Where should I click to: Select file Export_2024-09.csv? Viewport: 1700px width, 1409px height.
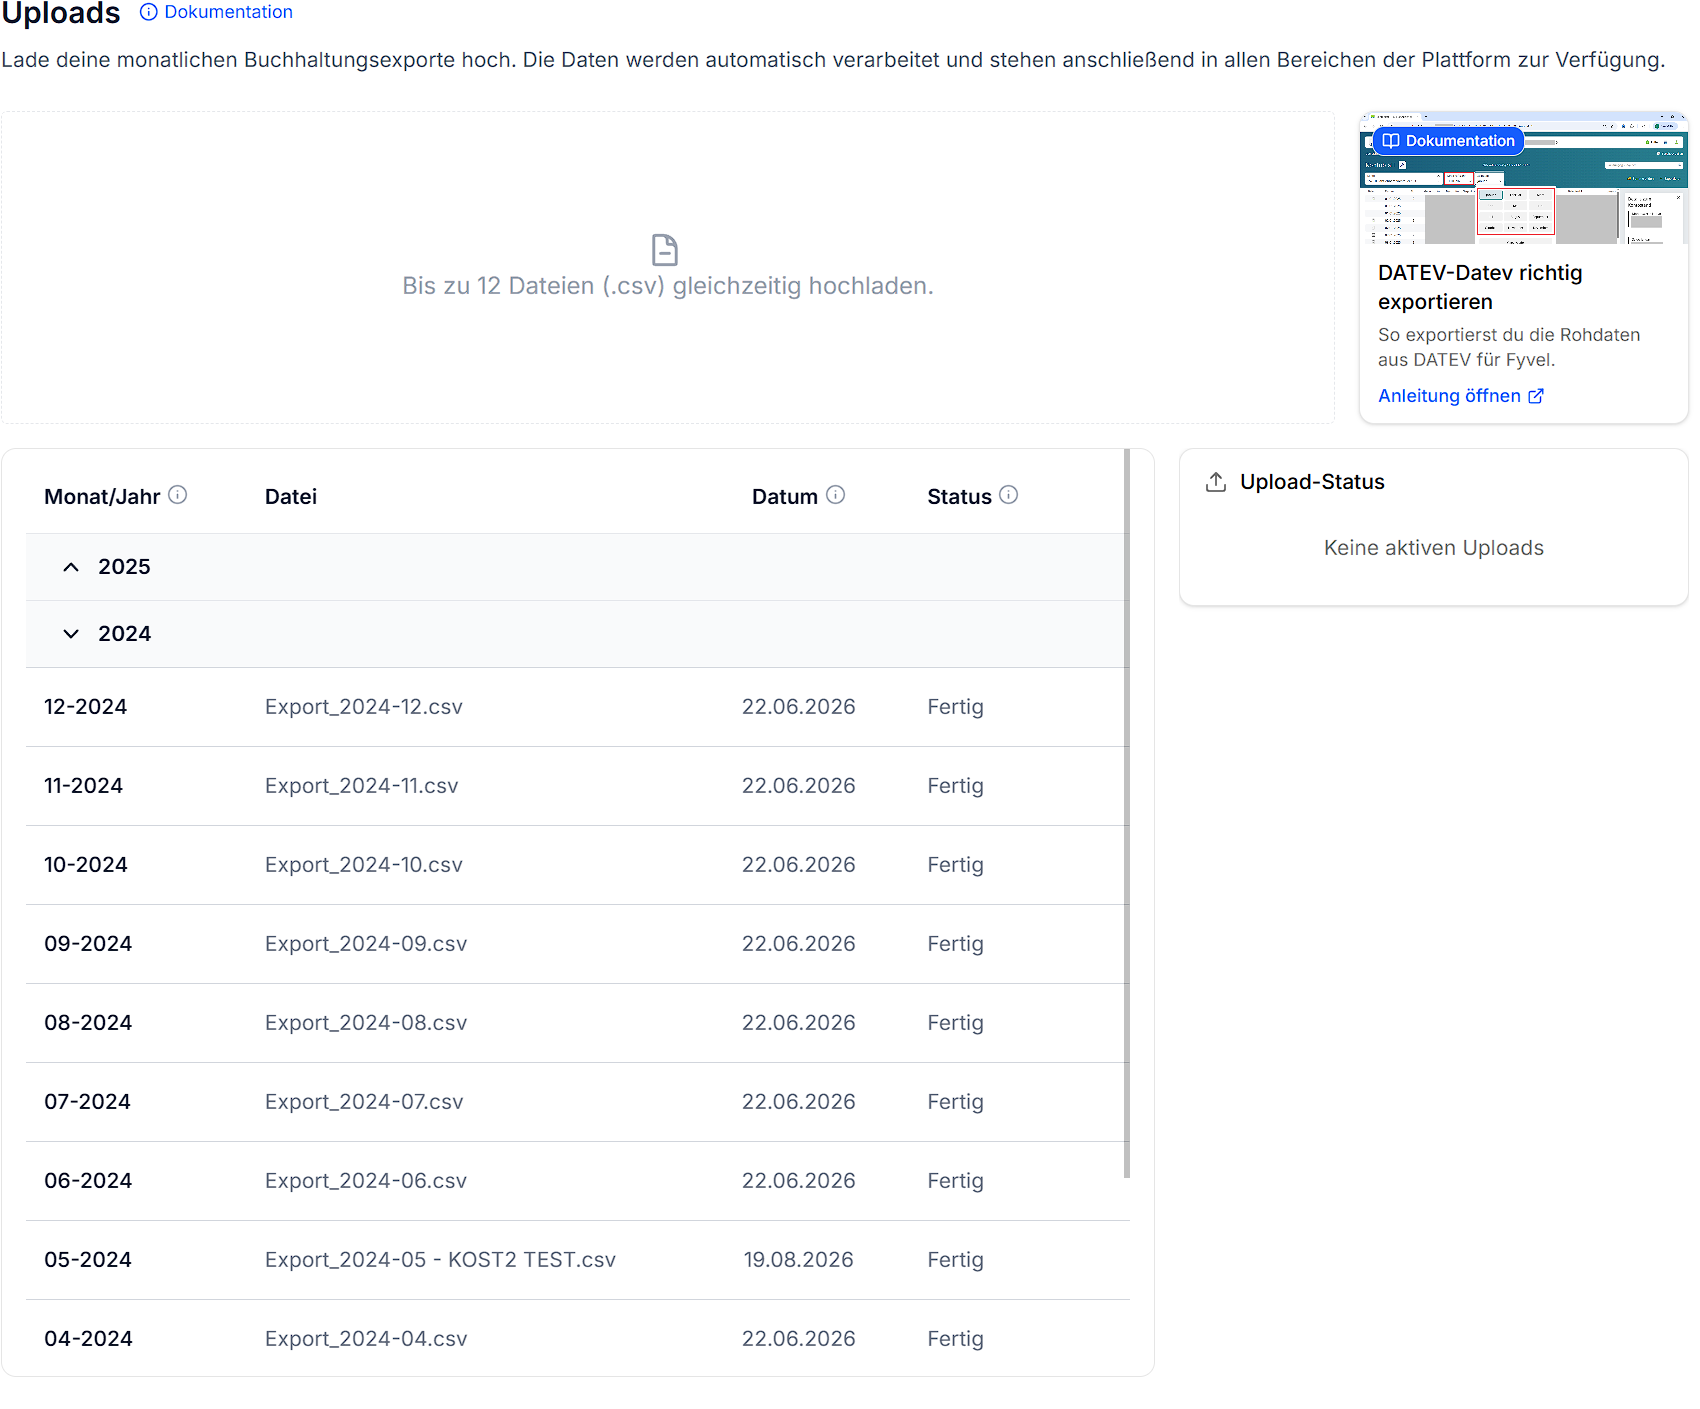point(366,944)
